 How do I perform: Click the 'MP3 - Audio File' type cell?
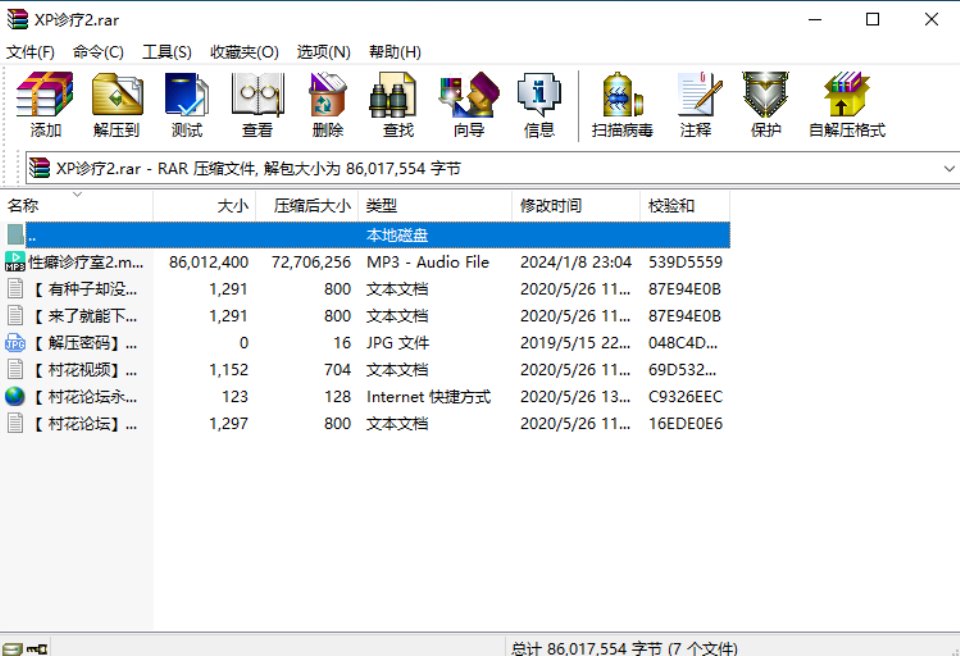point(428,262)
